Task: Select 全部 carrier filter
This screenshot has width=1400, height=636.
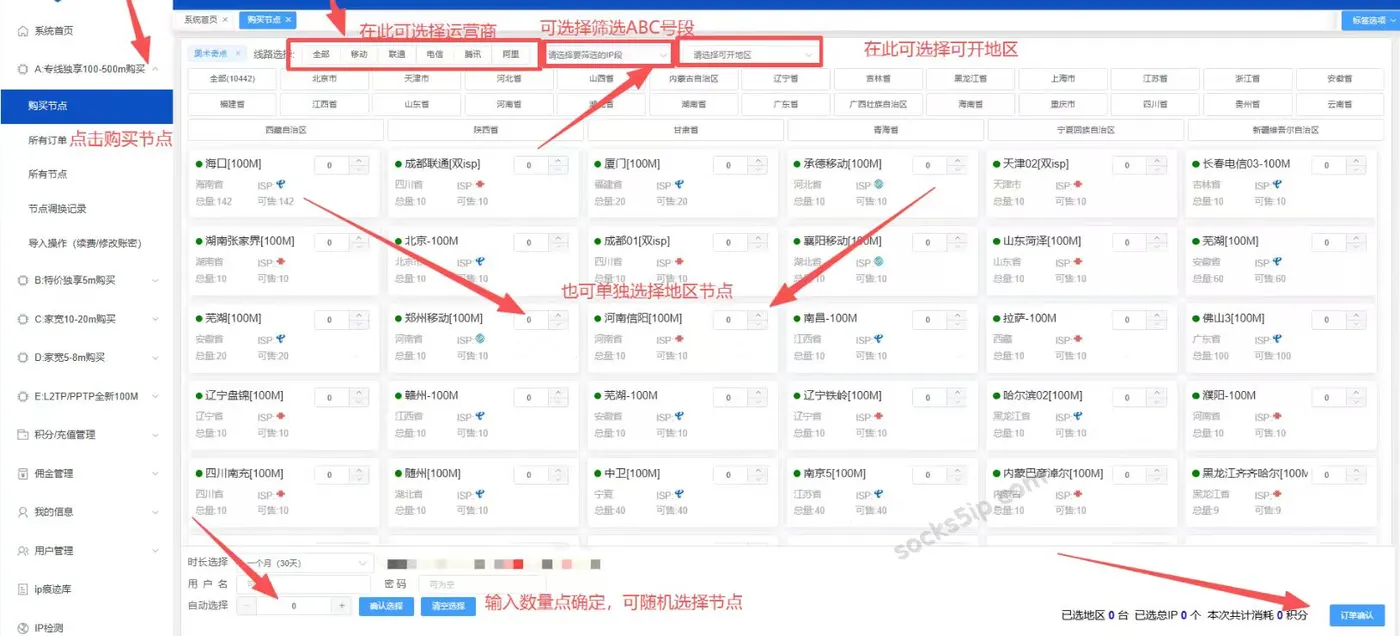Action: click(x=321, y=54)
